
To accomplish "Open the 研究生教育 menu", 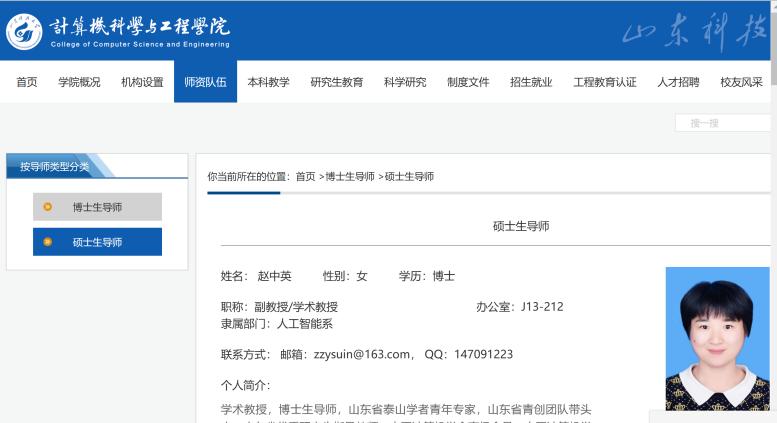I will tap(337, 82).
